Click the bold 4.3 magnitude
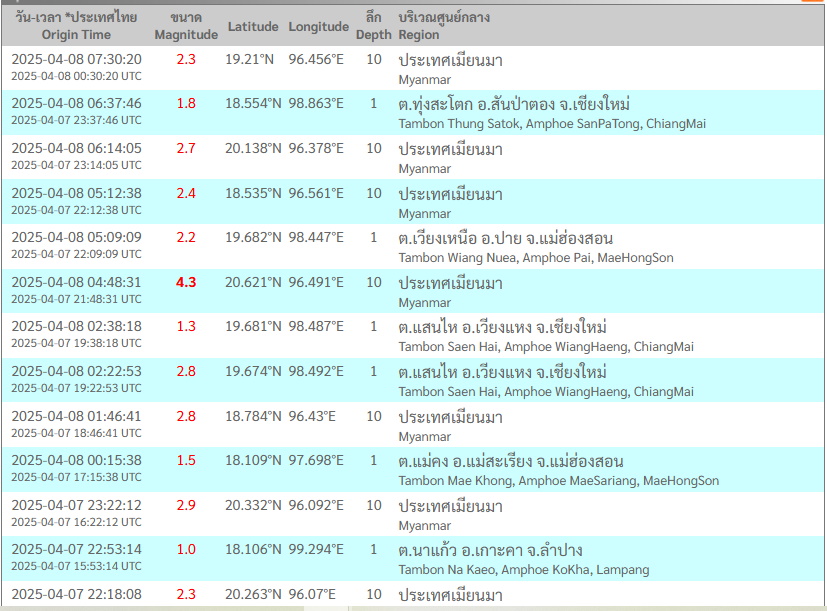The width and height of the screenshot is (827, 611). [186, 282]
